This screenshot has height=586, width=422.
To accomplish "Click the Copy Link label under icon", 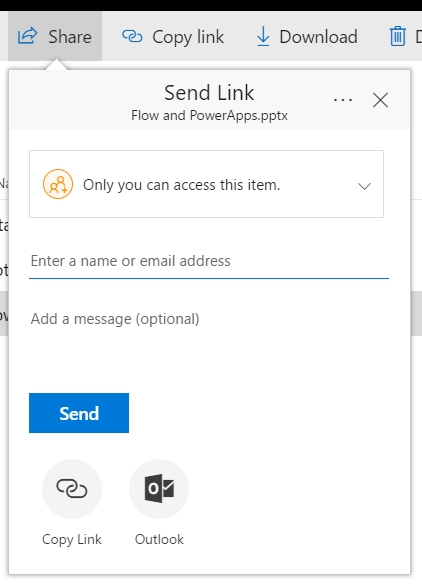I will 72,540.
